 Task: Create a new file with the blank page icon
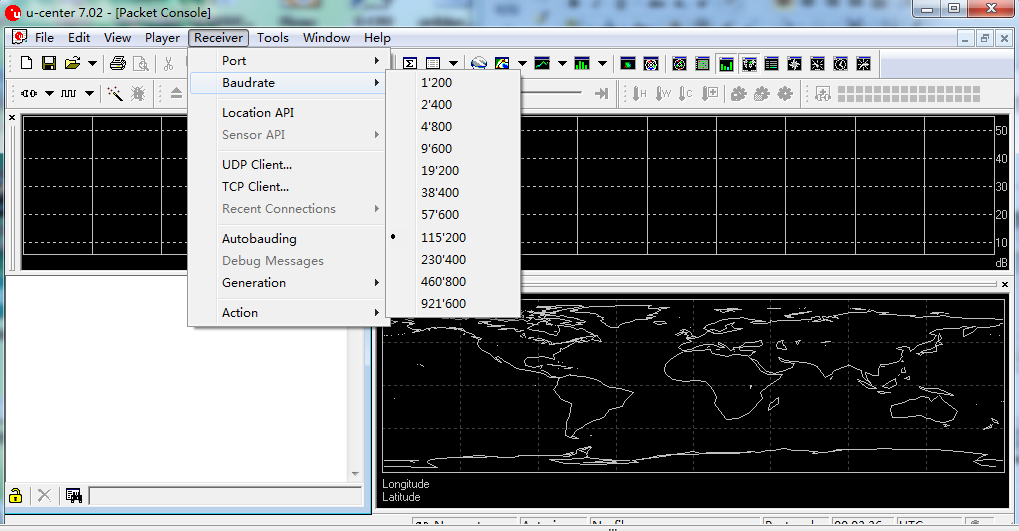(x=26, y=63)
